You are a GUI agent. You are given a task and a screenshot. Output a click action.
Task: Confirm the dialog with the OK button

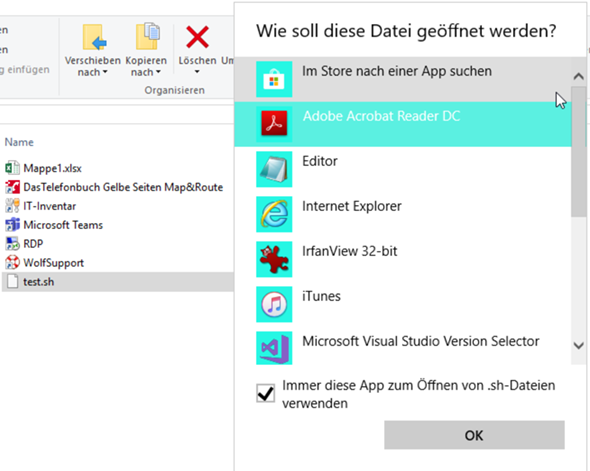tap(474, 435)
